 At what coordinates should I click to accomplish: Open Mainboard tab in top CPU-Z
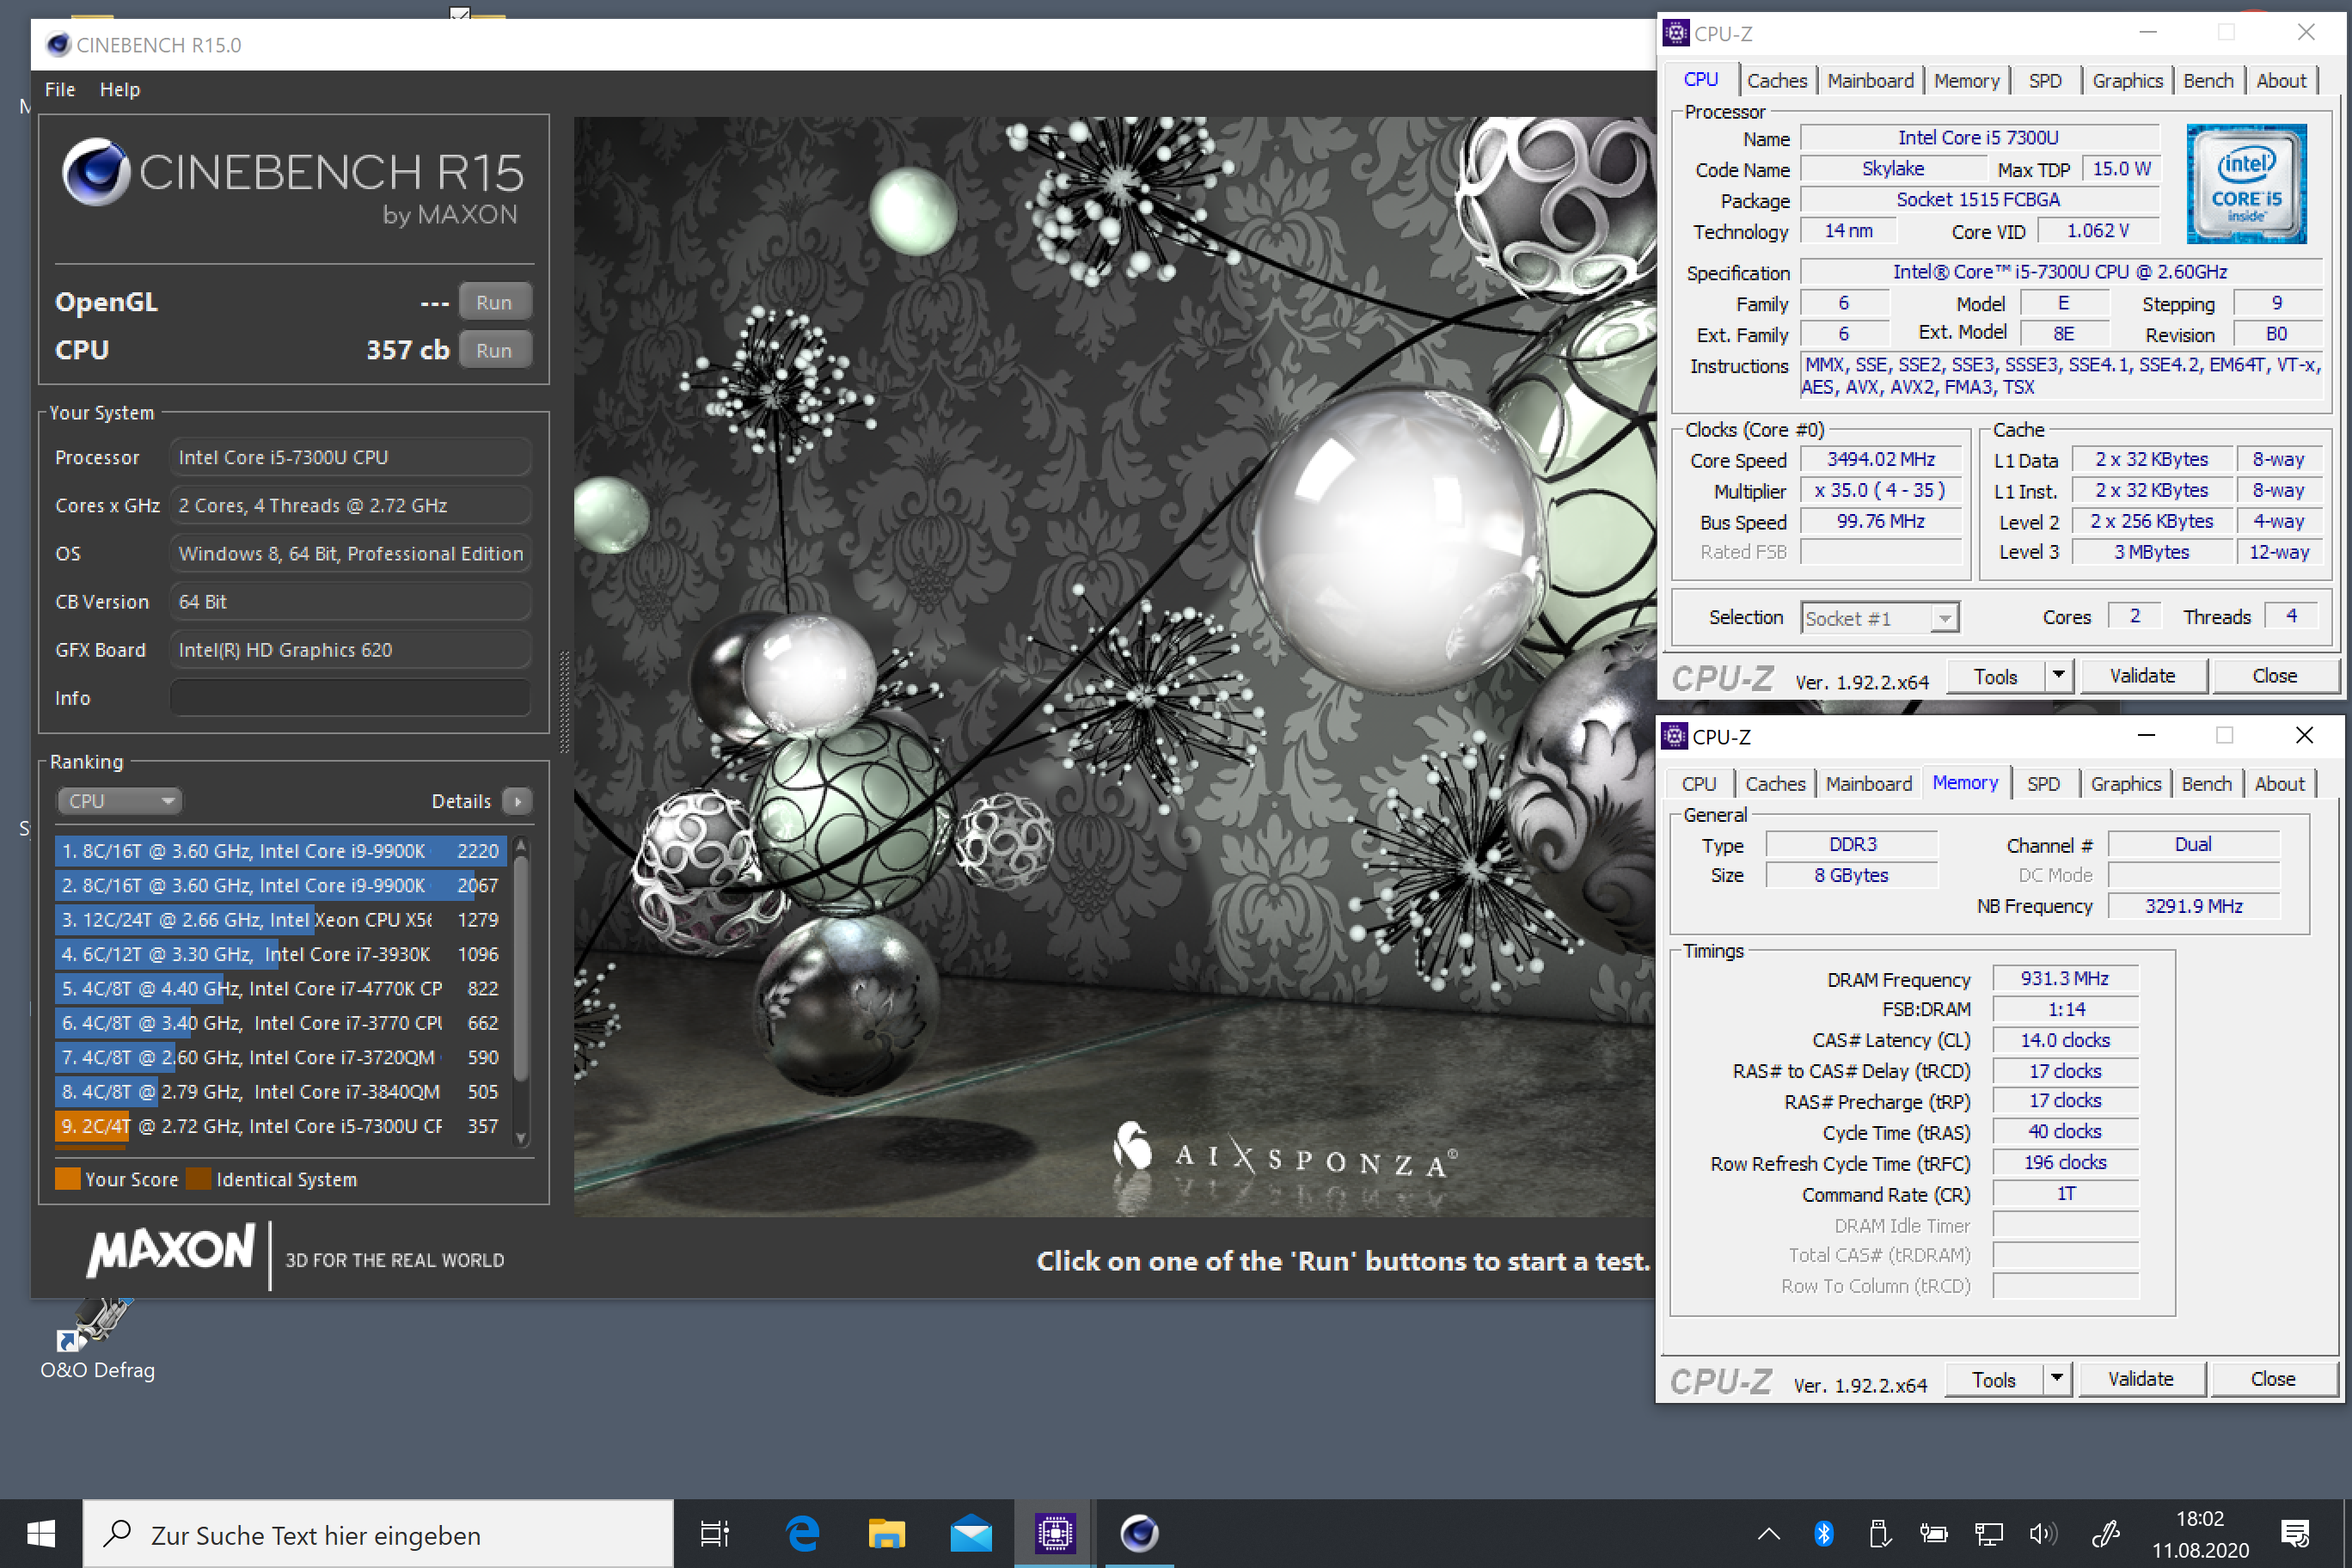pyautogui.click(x=1870, y=81)
